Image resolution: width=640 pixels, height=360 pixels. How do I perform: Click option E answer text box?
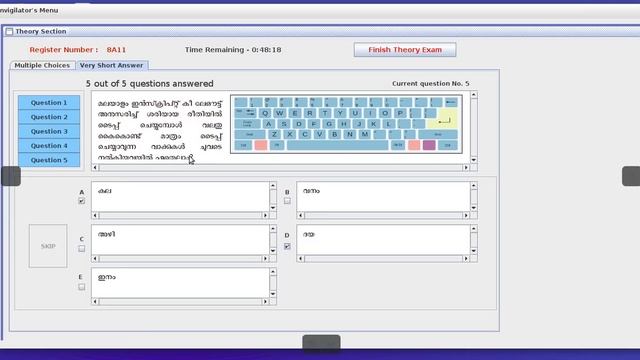point(180,283)
